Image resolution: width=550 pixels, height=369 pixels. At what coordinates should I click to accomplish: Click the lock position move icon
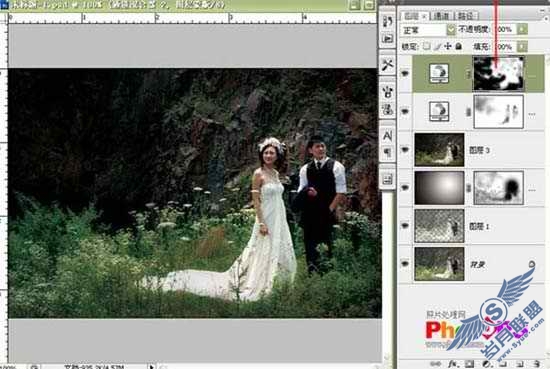click(x=448, y=46)
